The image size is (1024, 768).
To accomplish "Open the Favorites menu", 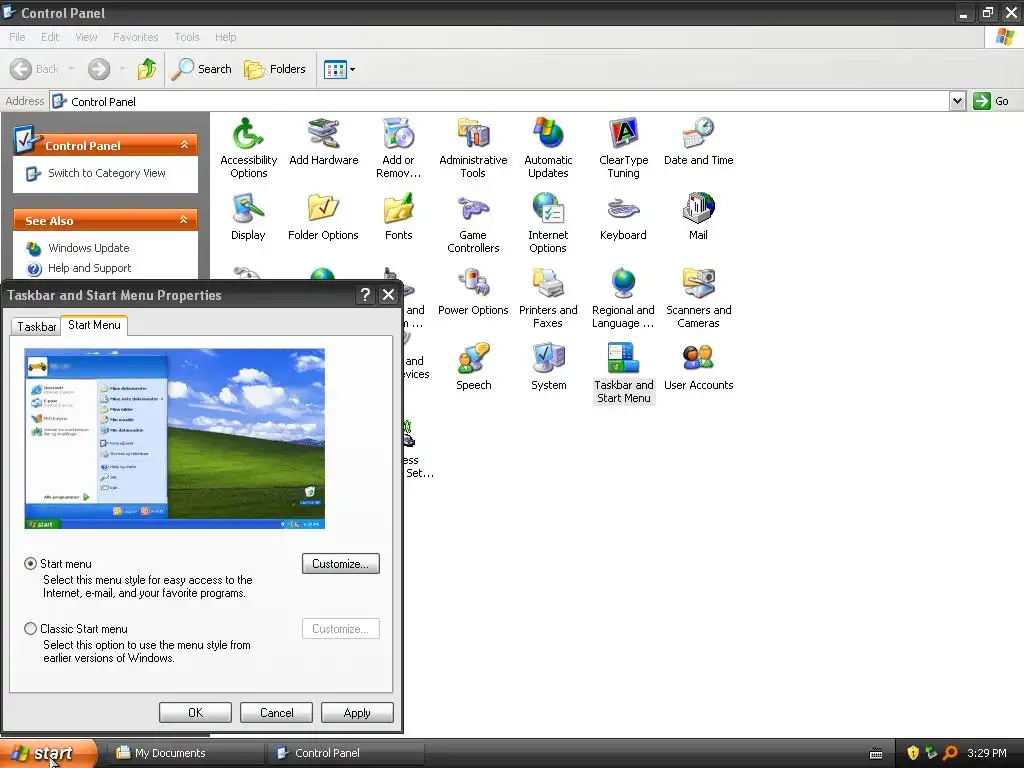I will pyautogui.click(x=136, y=37).
